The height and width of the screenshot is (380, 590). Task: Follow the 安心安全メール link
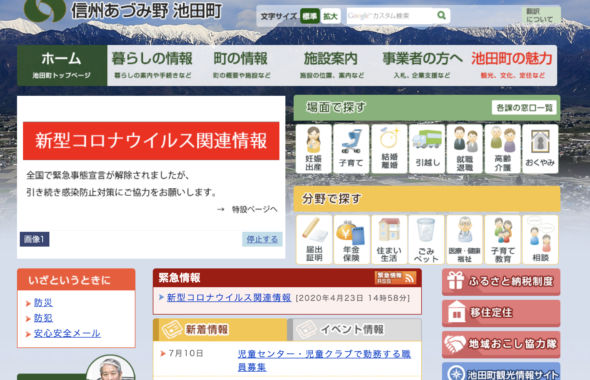[x=67, y=333]
